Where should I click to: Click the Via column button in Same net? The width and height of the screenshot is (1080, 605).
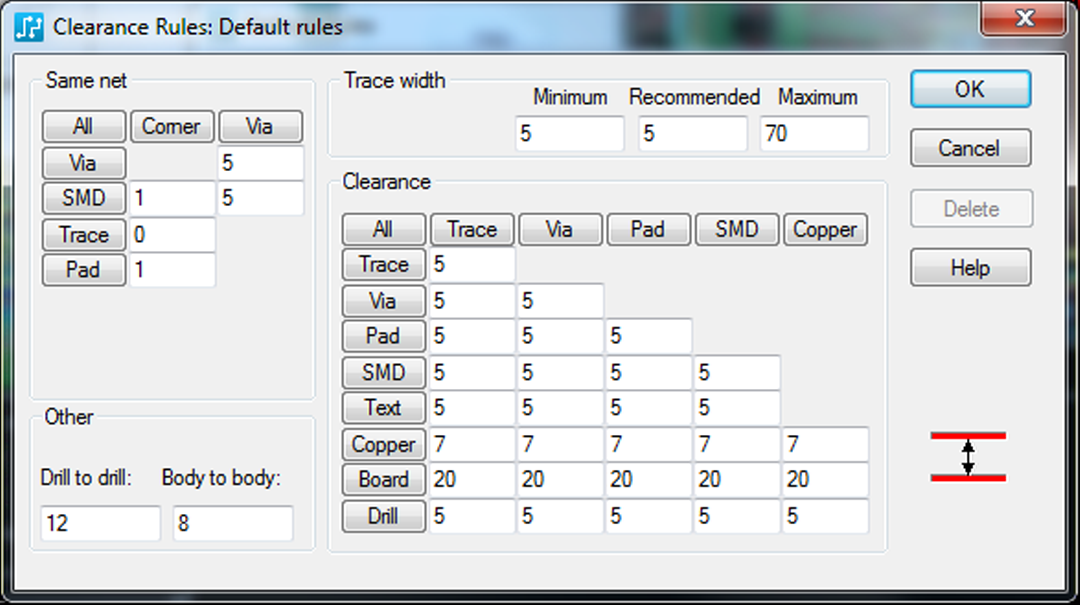click(260, 127)
